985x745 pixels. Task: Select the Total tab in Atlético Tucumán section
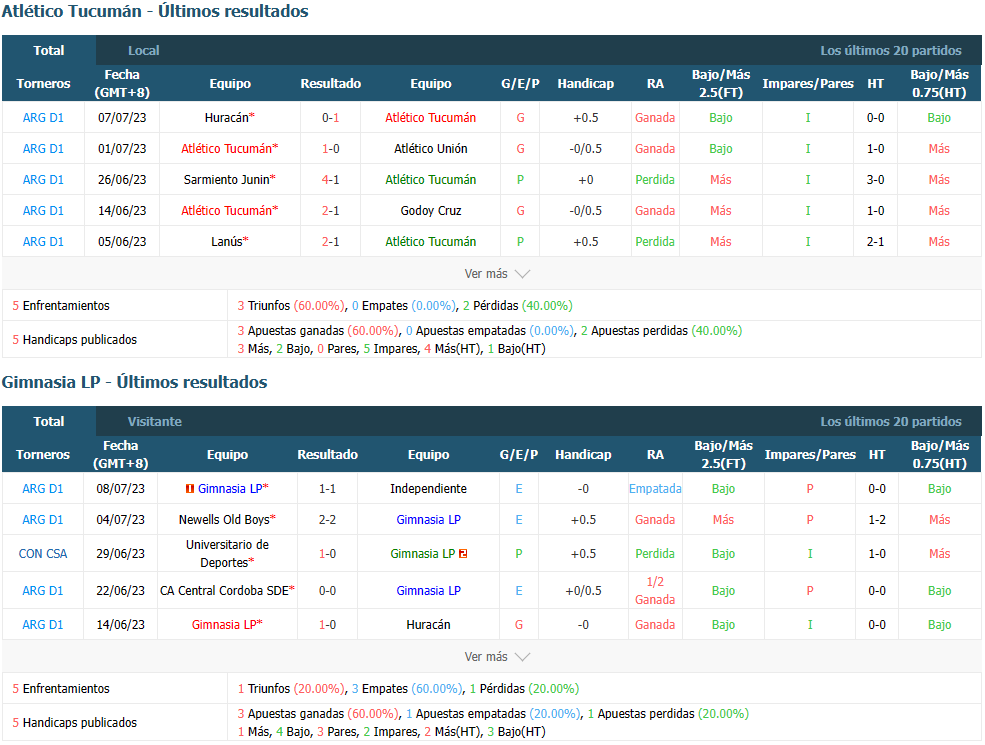tap(49, 51)
